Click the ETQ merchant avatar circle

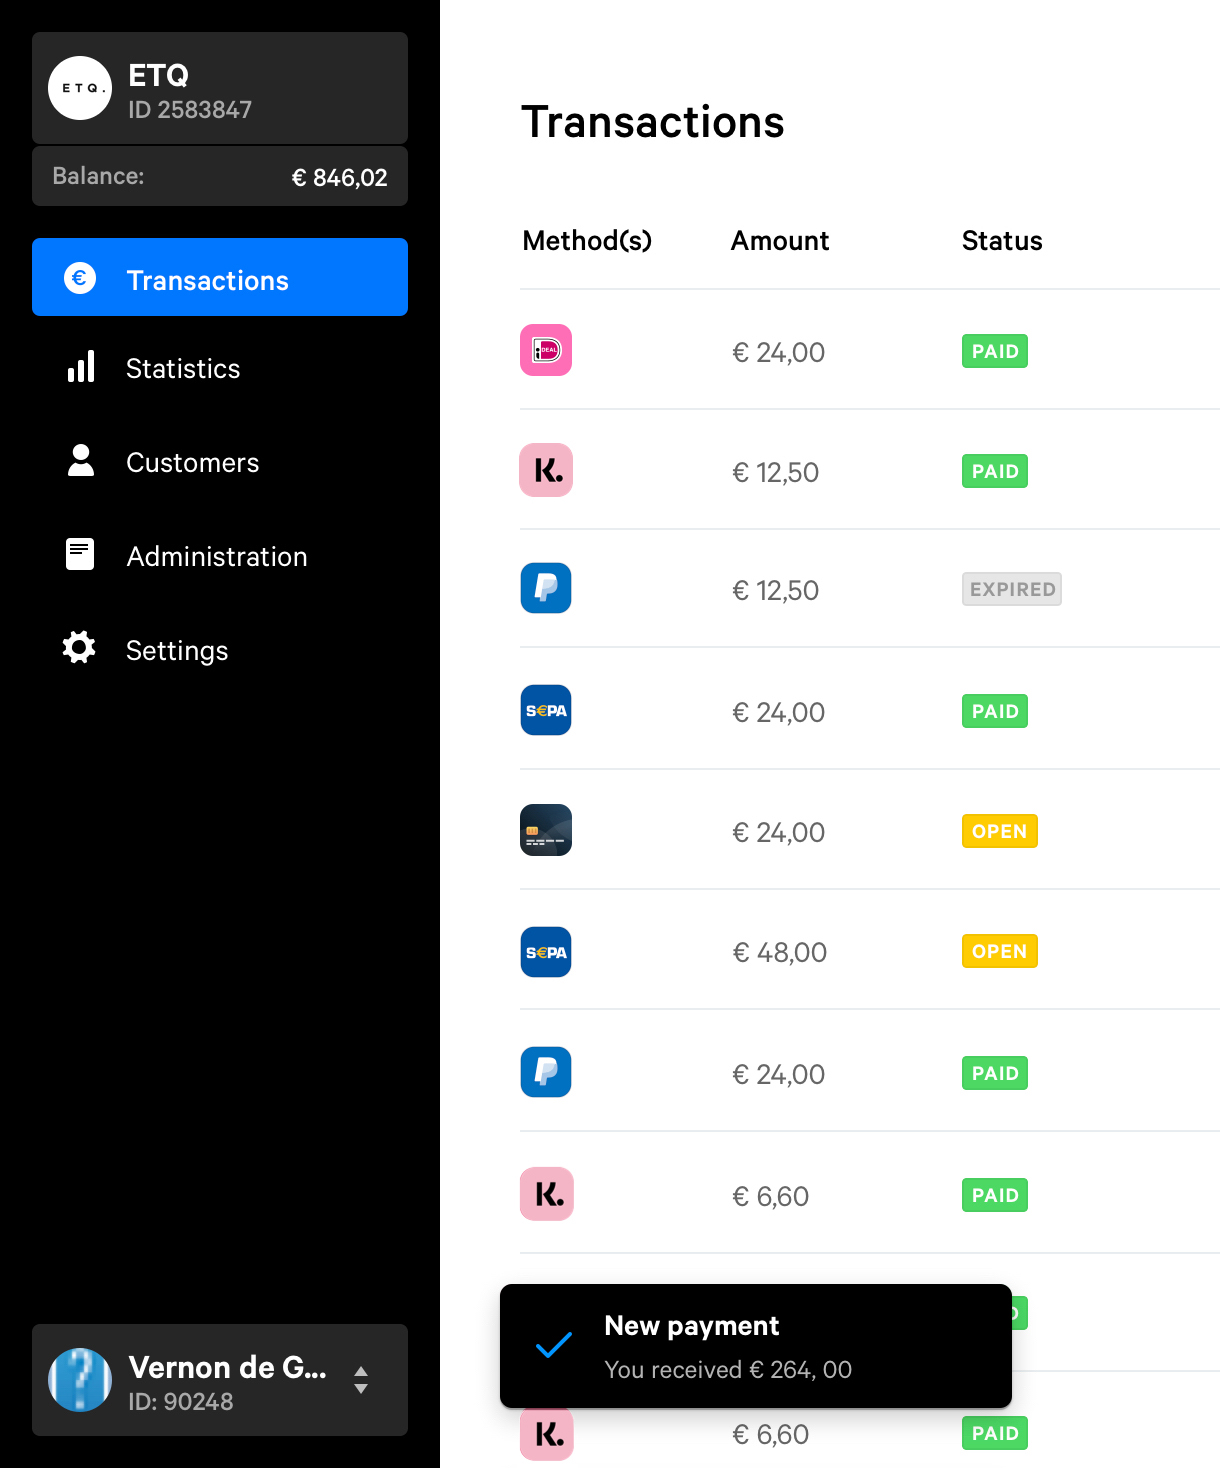pos(80,88)
